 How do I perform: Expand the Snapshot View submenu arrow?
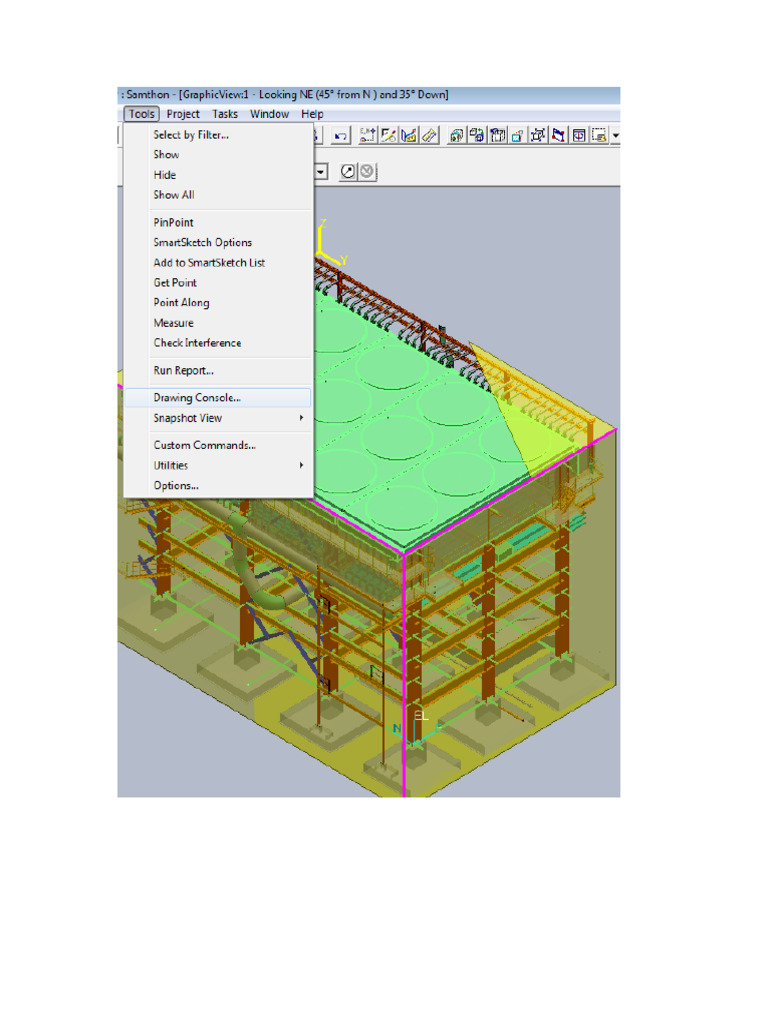[x=301, y=418]
